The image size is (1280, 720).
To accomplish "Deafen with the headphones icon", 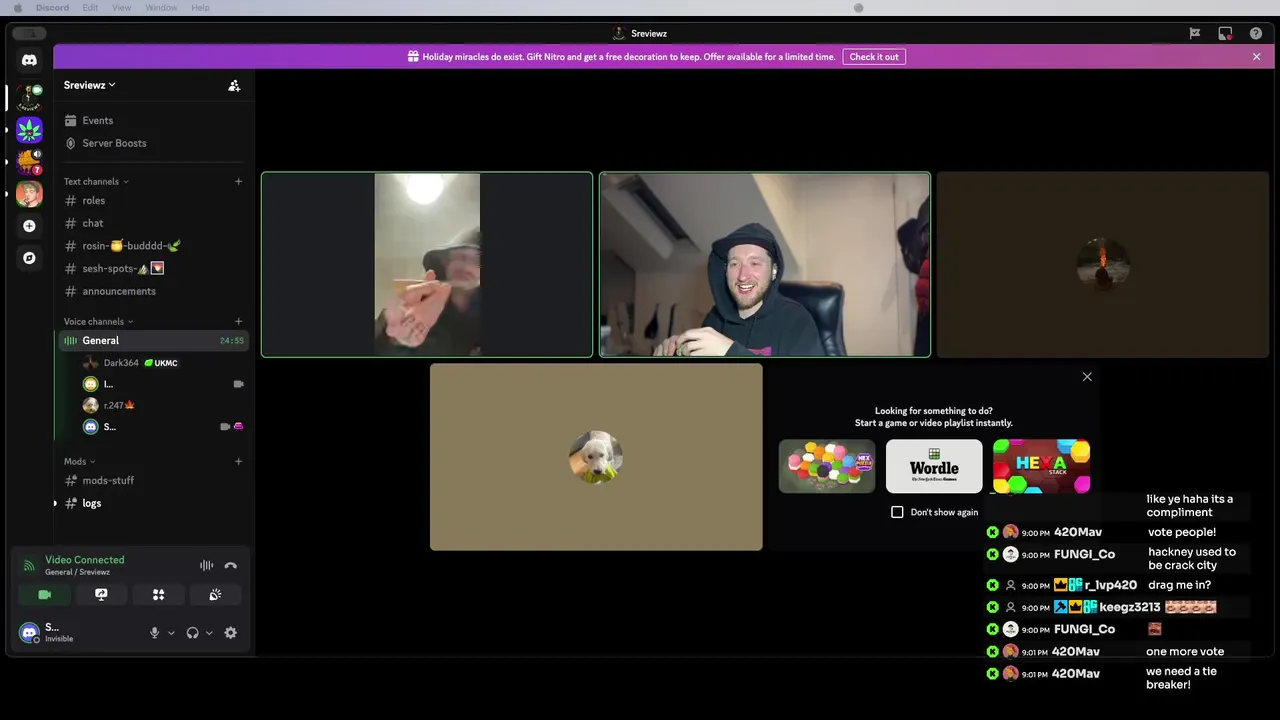I will 192,633.
